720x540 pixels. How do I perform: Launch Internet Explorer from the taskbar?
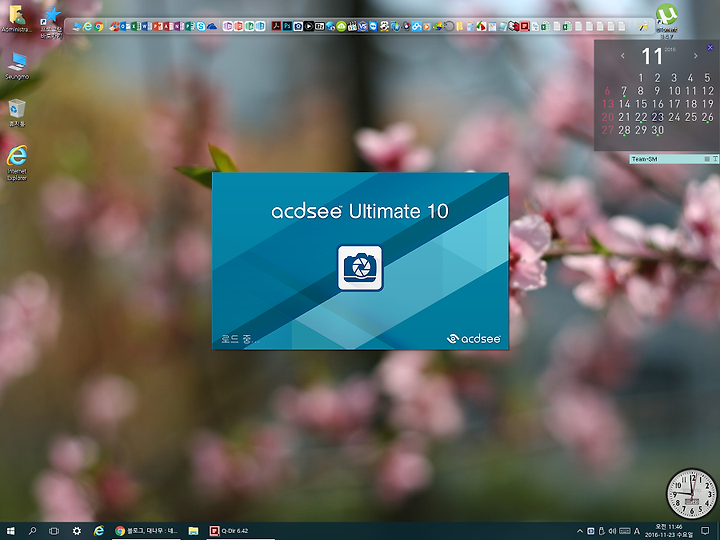99,531
